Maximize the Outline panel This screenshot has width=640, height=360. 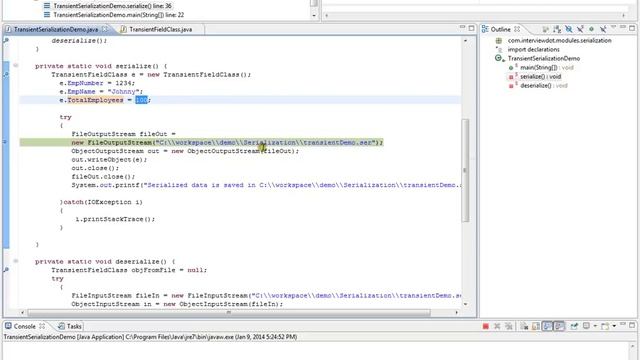point(632,28)
